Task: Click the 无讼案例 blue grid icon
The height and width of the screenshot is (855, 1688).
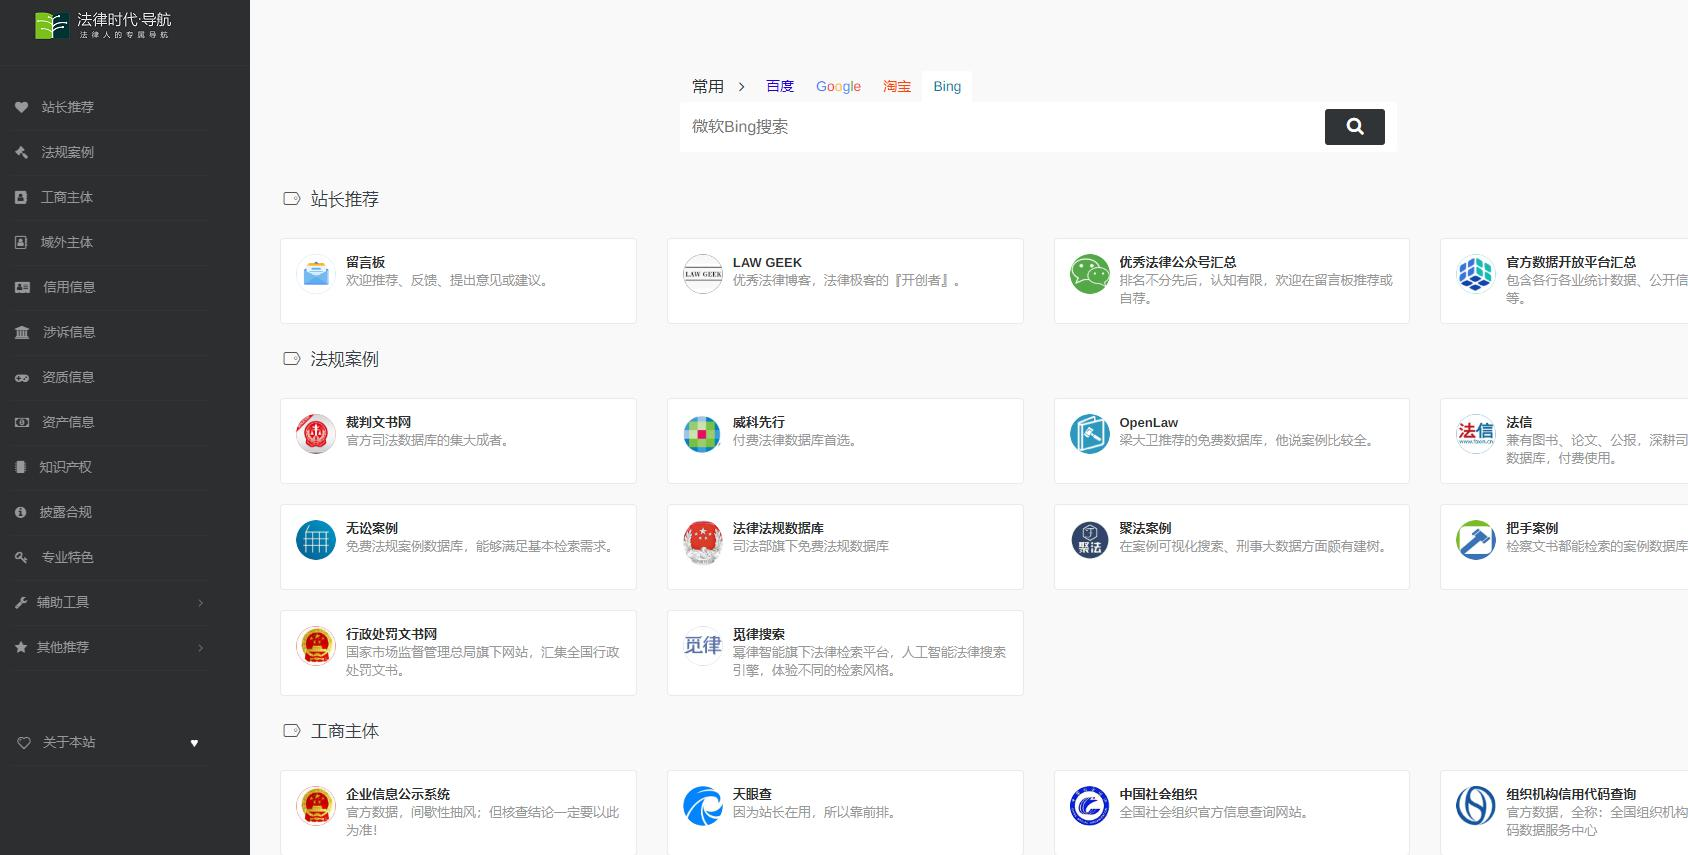Action: [x=316, y=540]
